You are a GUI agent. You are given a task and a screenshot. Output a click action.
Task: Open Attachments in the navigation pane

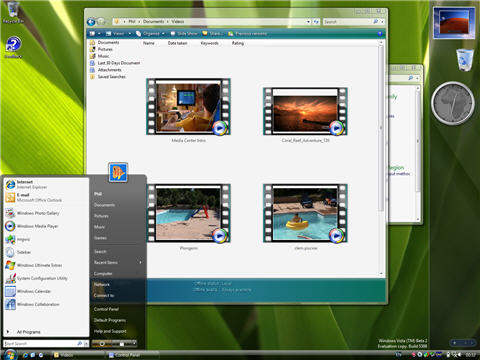point(106,70)
